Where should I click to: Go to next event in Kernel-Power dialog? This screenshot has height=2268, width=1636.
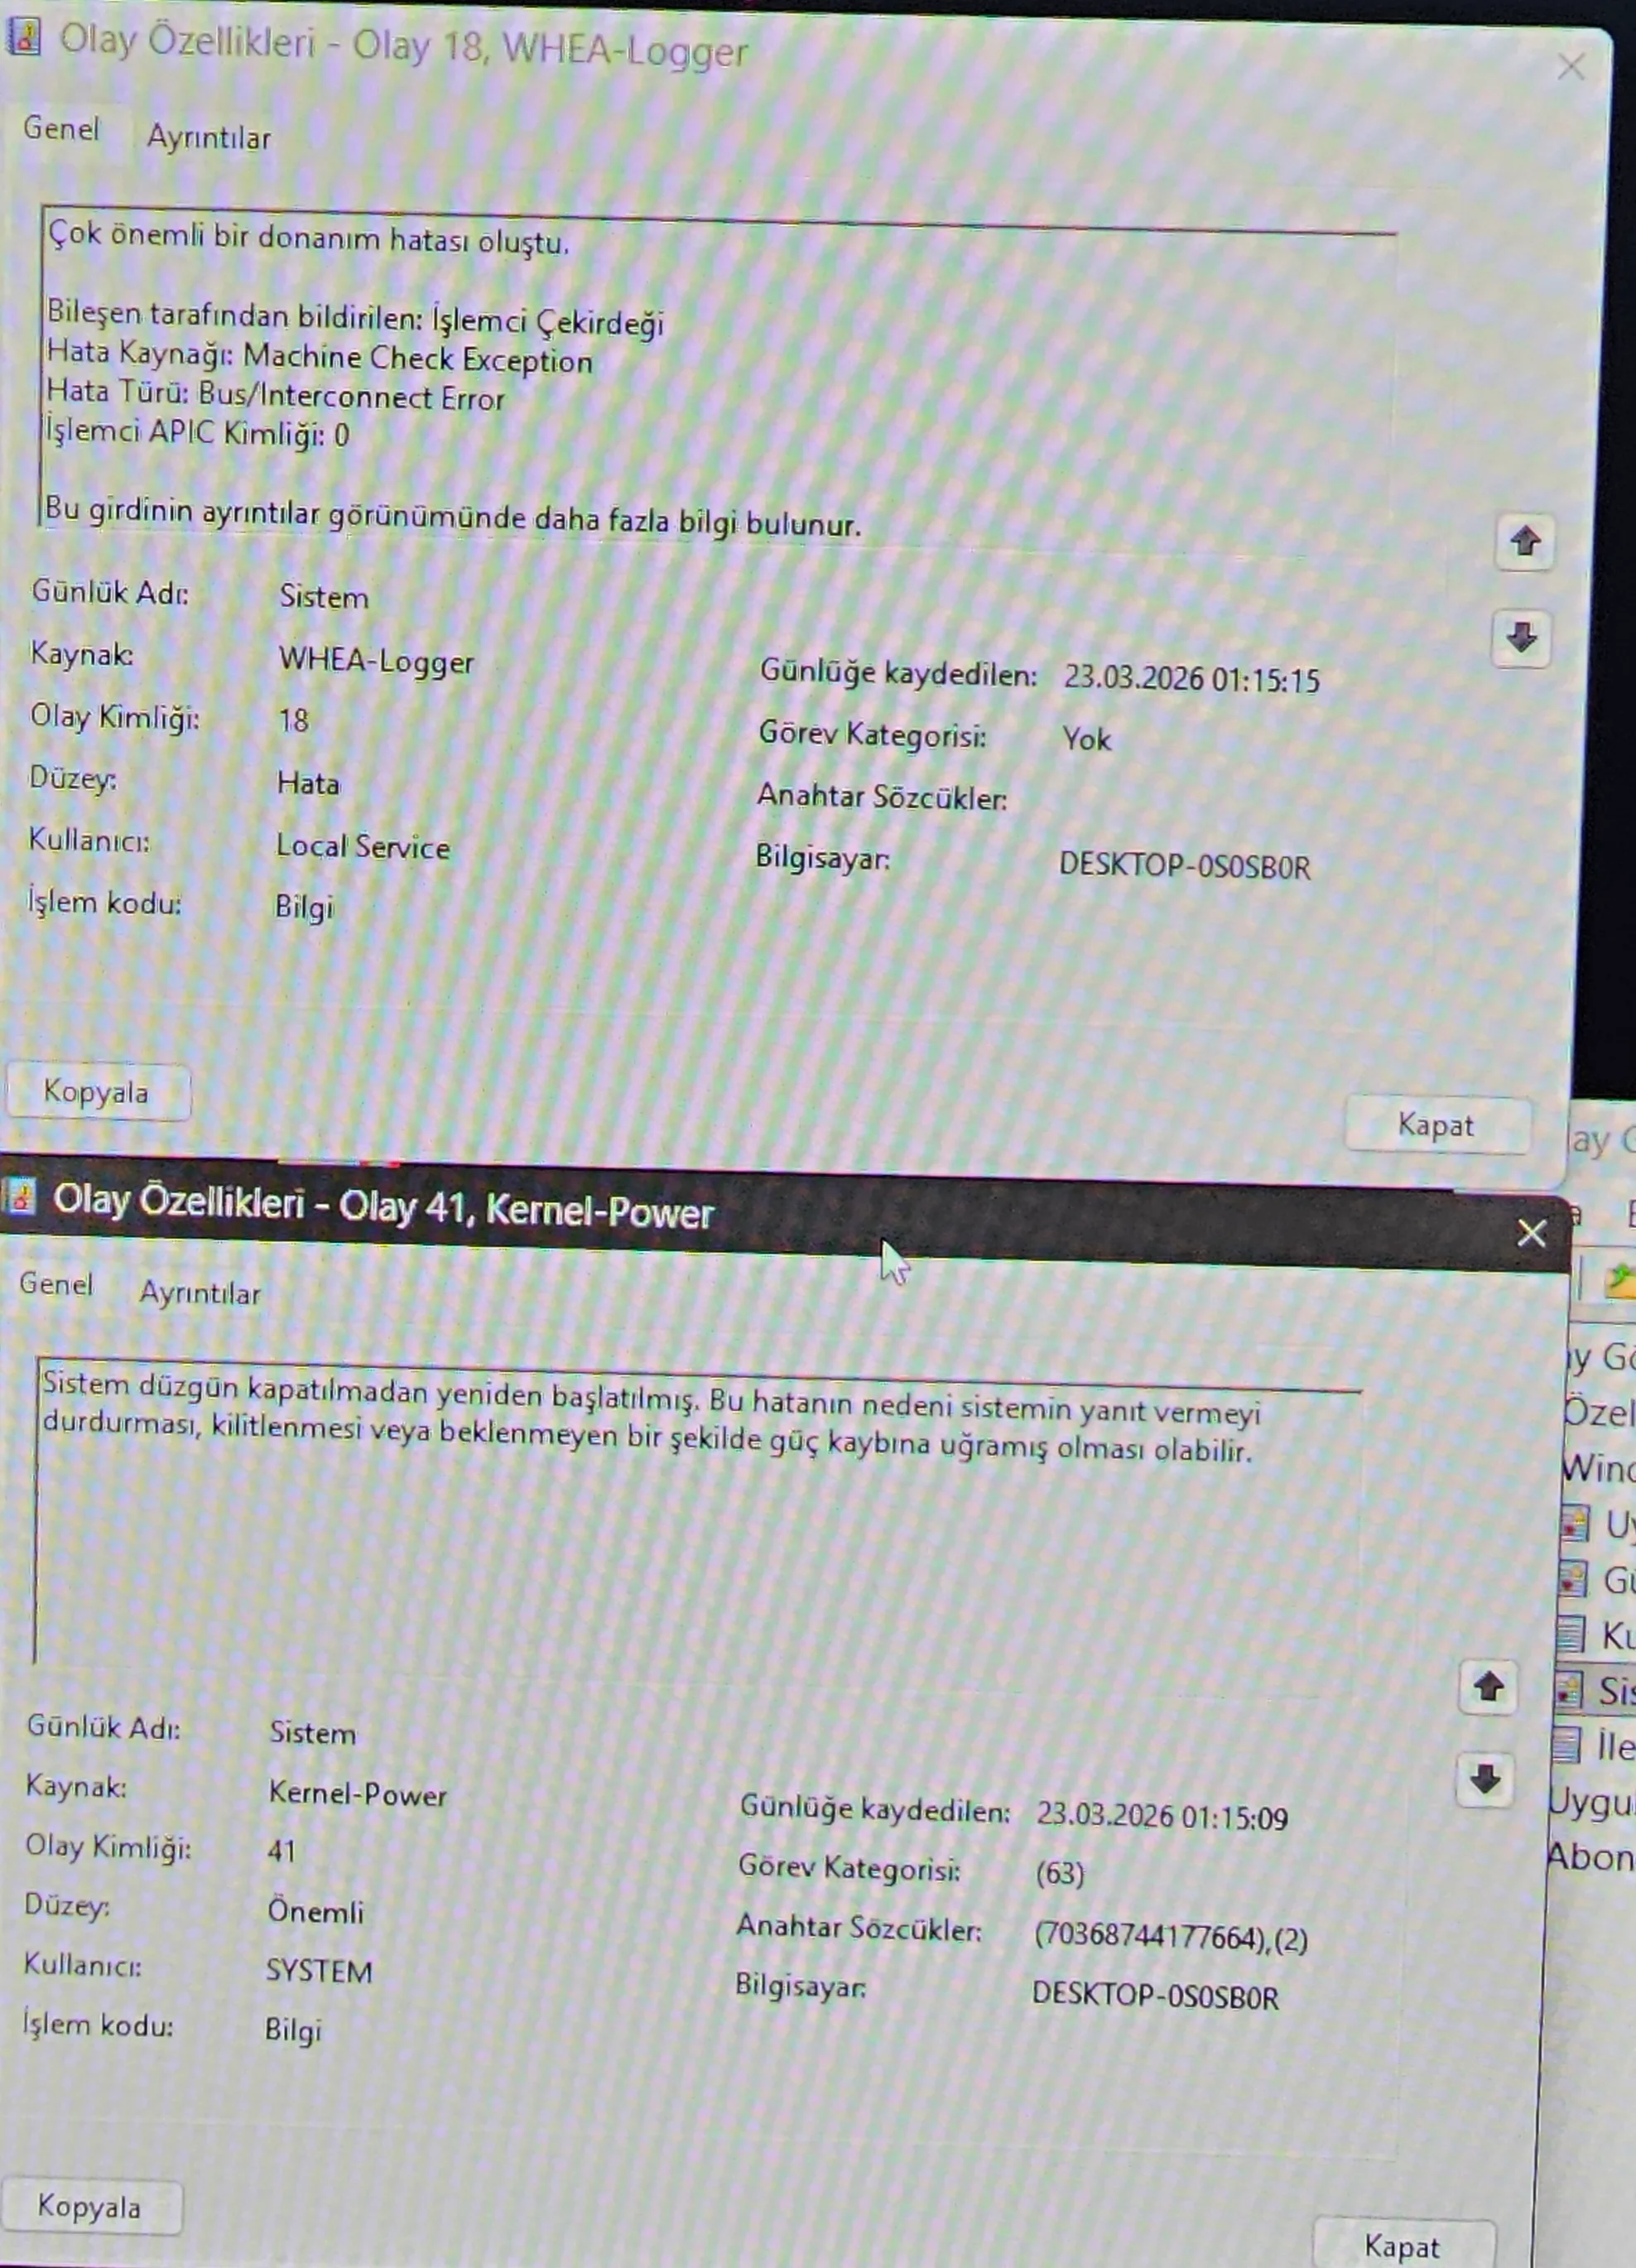(1485, 1779)
